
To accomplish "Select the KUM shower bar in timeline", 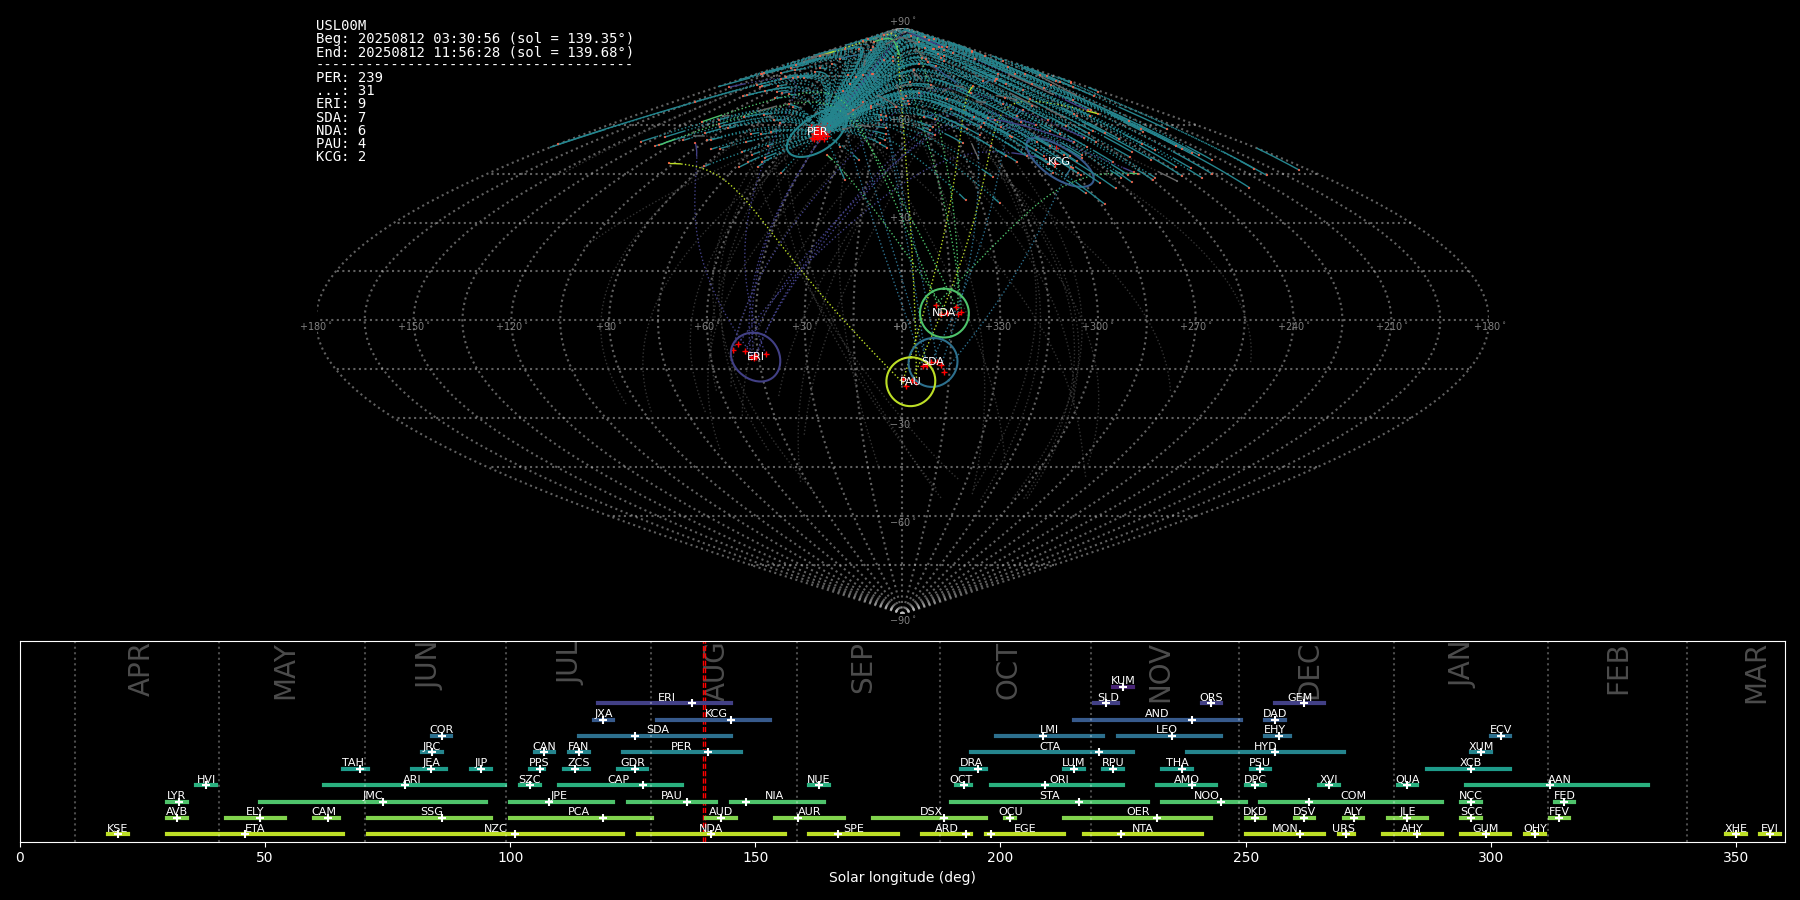I will [1123, 687].
